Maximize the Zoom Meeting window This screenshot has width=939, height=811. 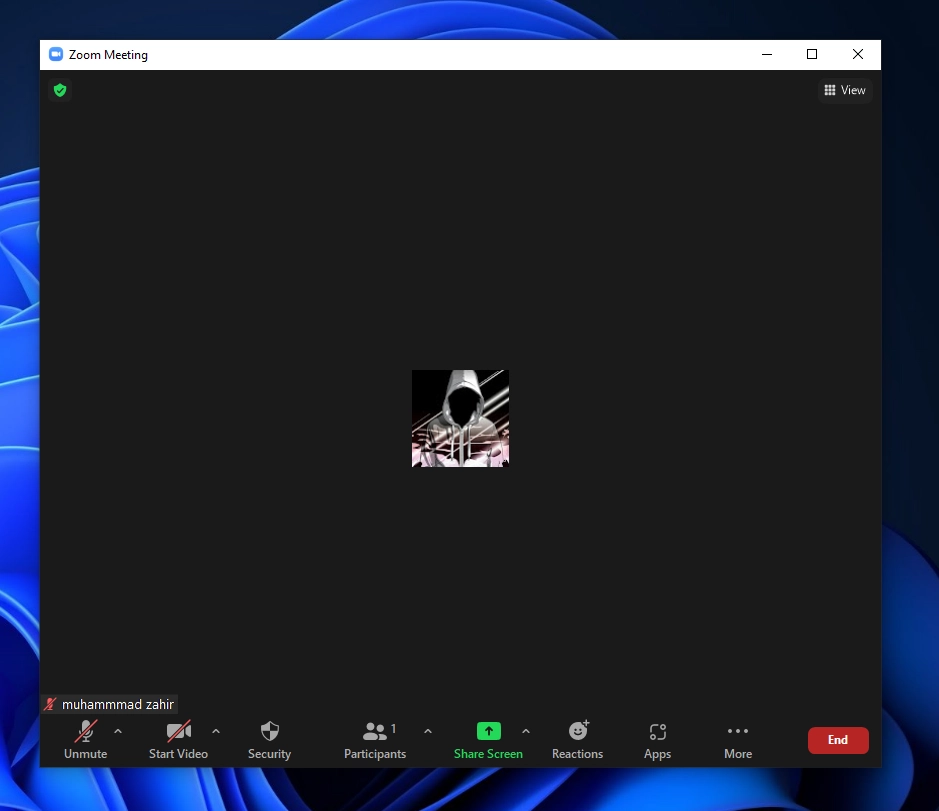(812, 54)
